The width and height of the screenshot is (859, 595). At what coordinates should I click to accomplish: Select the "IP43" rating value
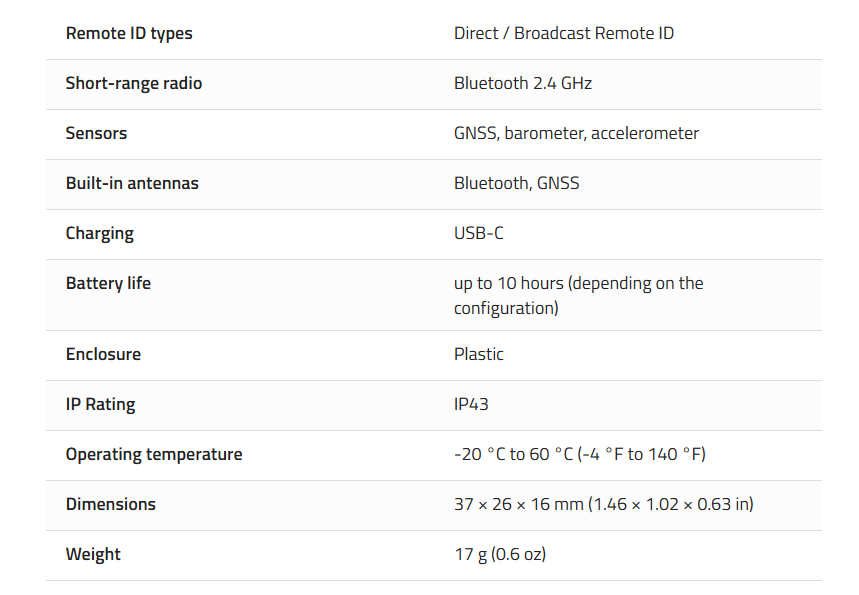pos(471,405)
